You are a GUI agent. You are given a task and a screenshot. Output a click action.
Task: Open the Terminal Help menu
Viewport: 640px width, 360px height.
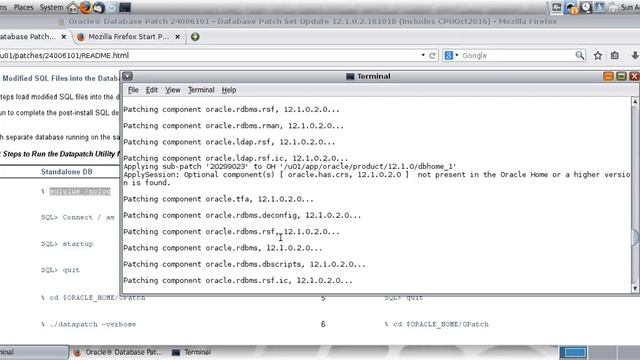(229, 90)
